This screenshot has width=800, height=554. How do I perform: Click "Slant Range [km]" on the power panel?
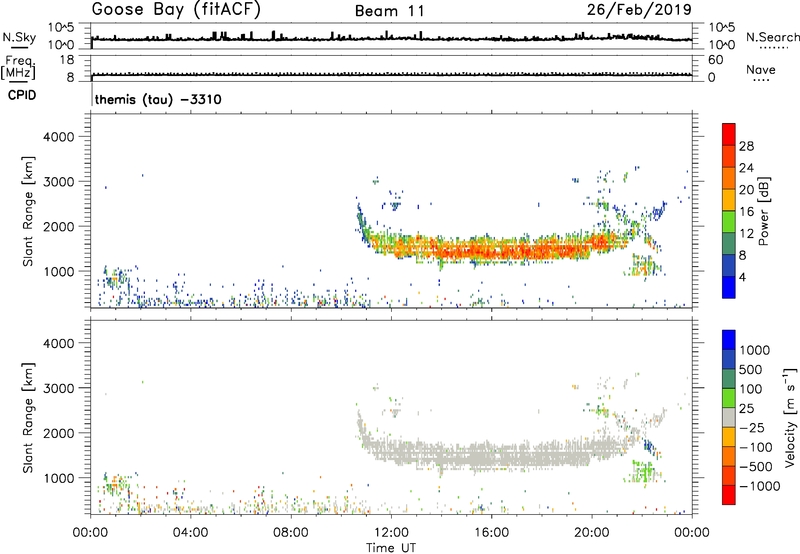tap(28, 211)
